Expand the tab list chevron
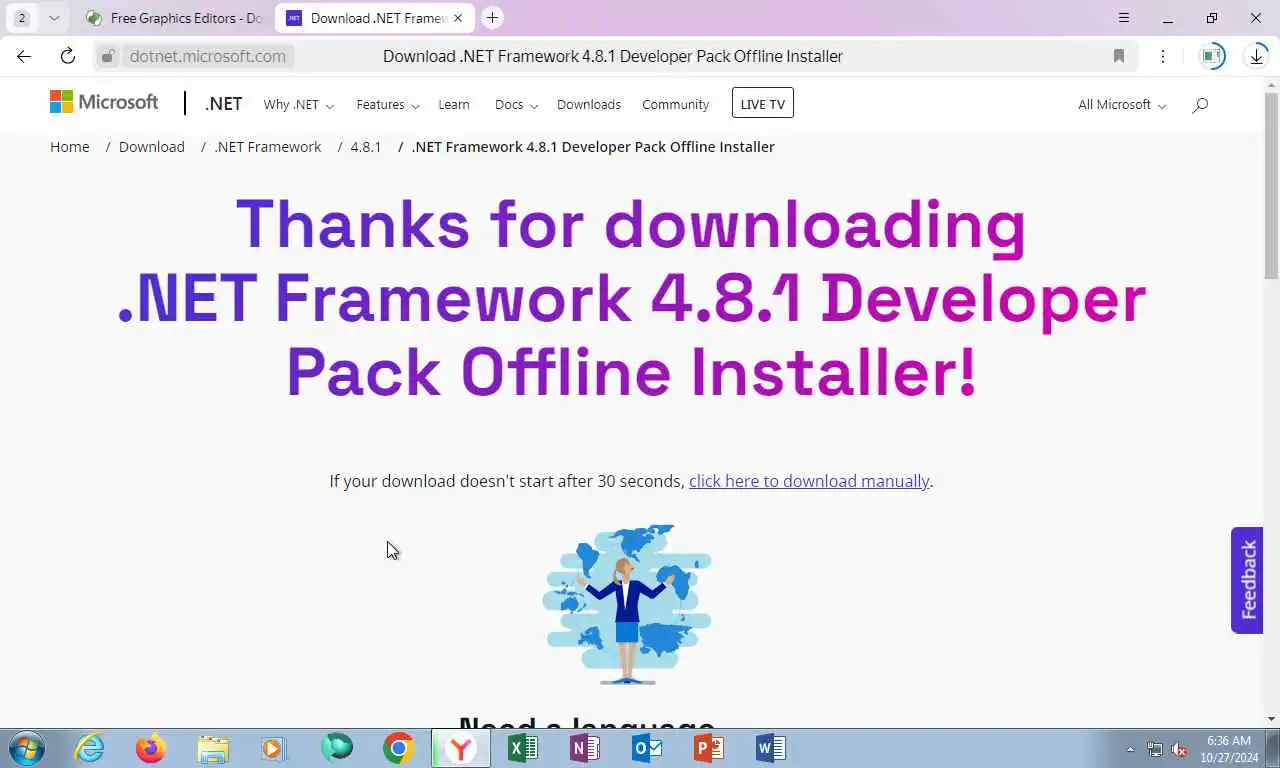This screenshot has width=1280, height=768. pos(54,18)
